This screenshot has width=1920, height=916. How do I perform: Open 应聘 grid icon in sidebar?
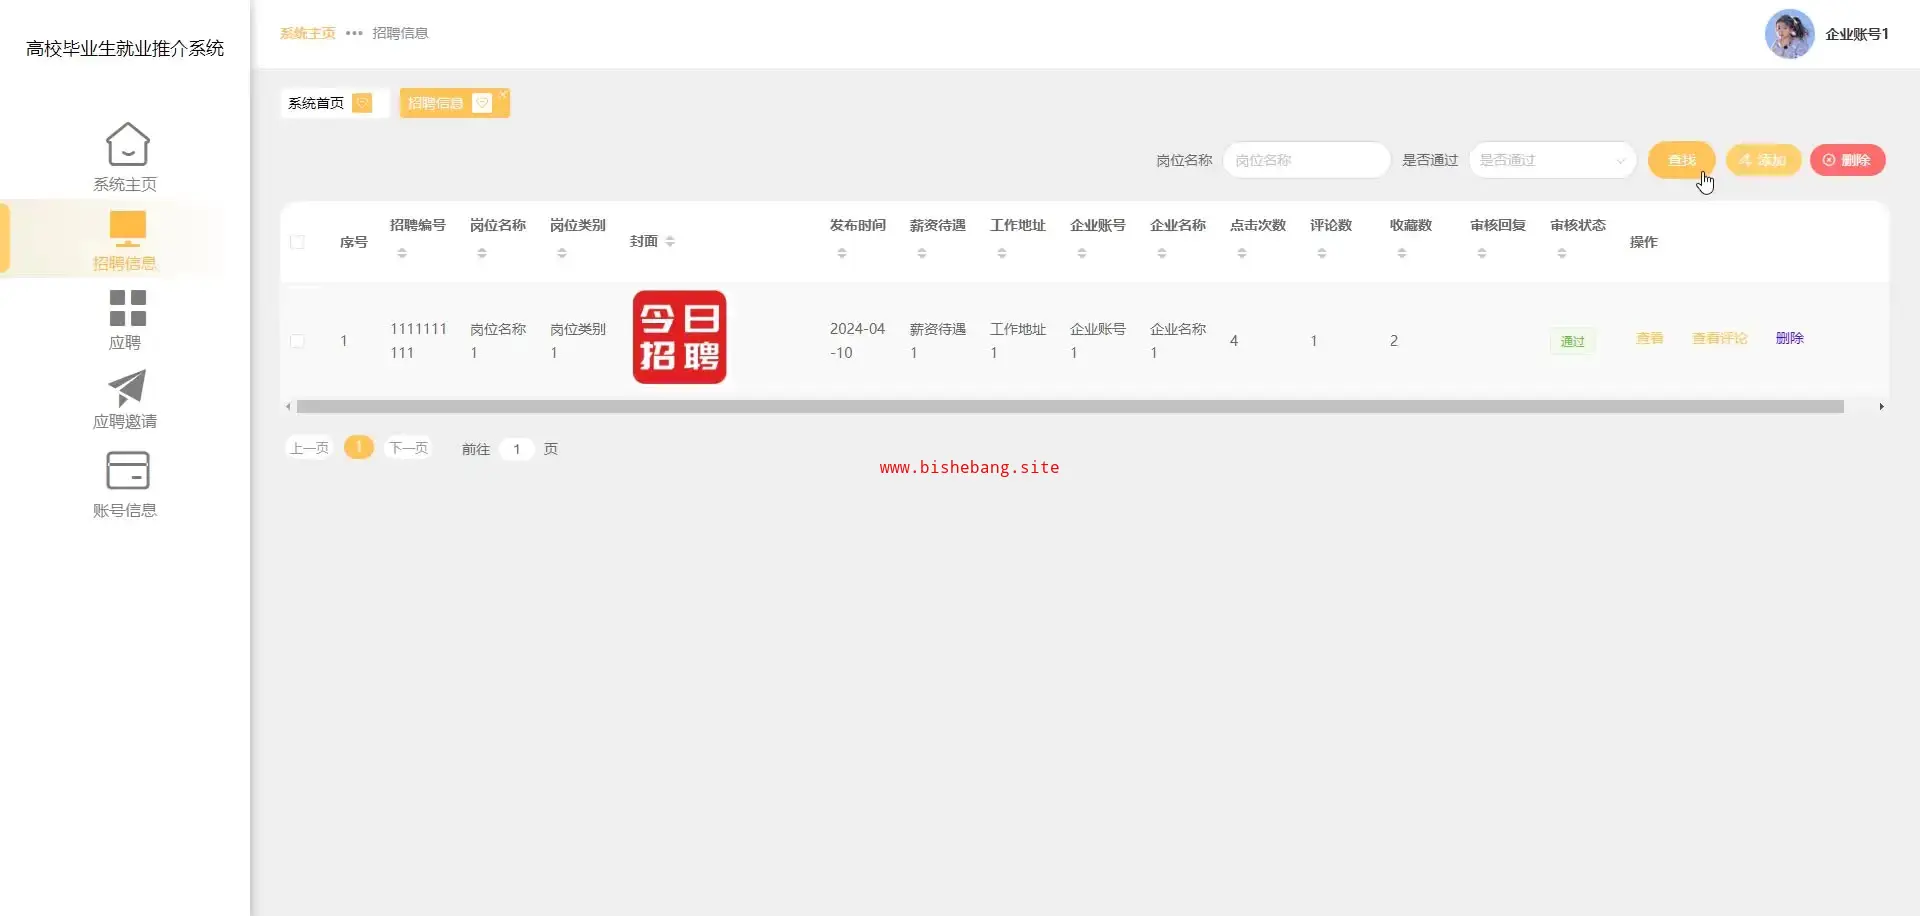point(127,308)
